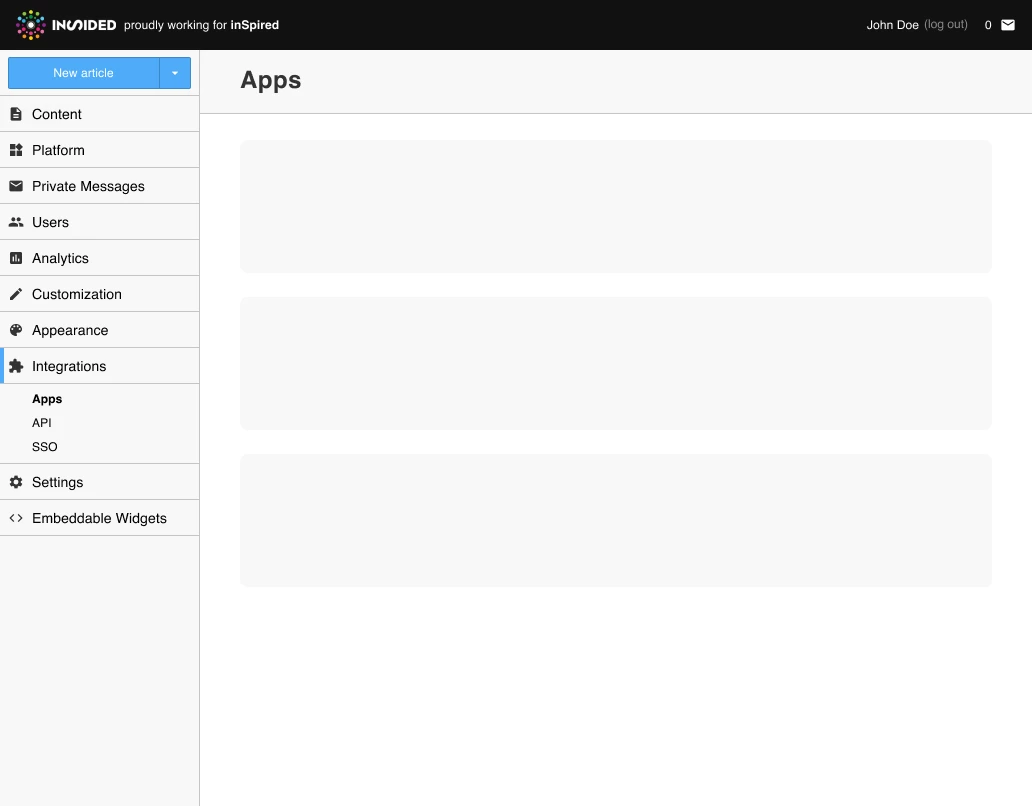1032x806 pixels.
Task: Select the SSO submenu item
Action: tap(45, 447)
